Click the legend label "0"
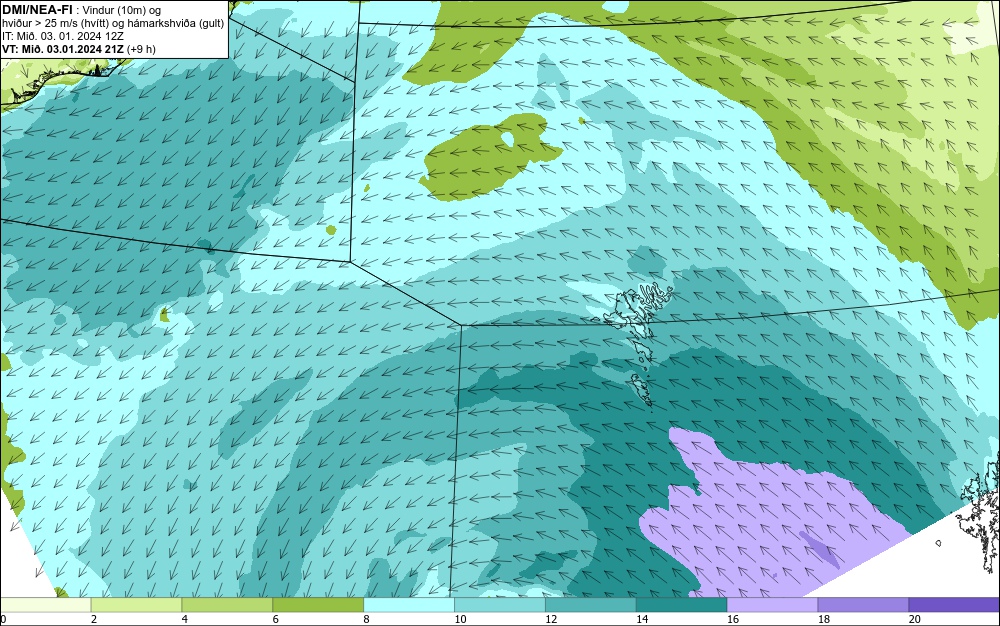Viewport: 1000px width, 626px height. [x=3, y=619]
